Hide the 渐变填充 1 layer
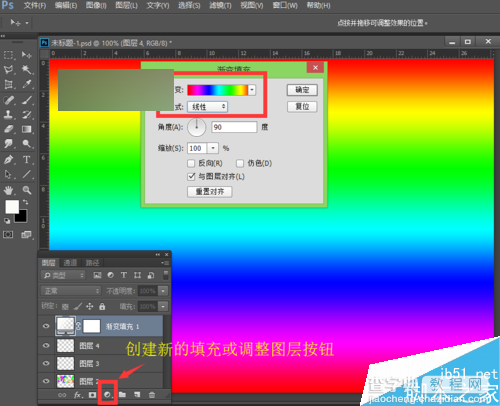The image size is (500, 406). (x=46, y=326)
